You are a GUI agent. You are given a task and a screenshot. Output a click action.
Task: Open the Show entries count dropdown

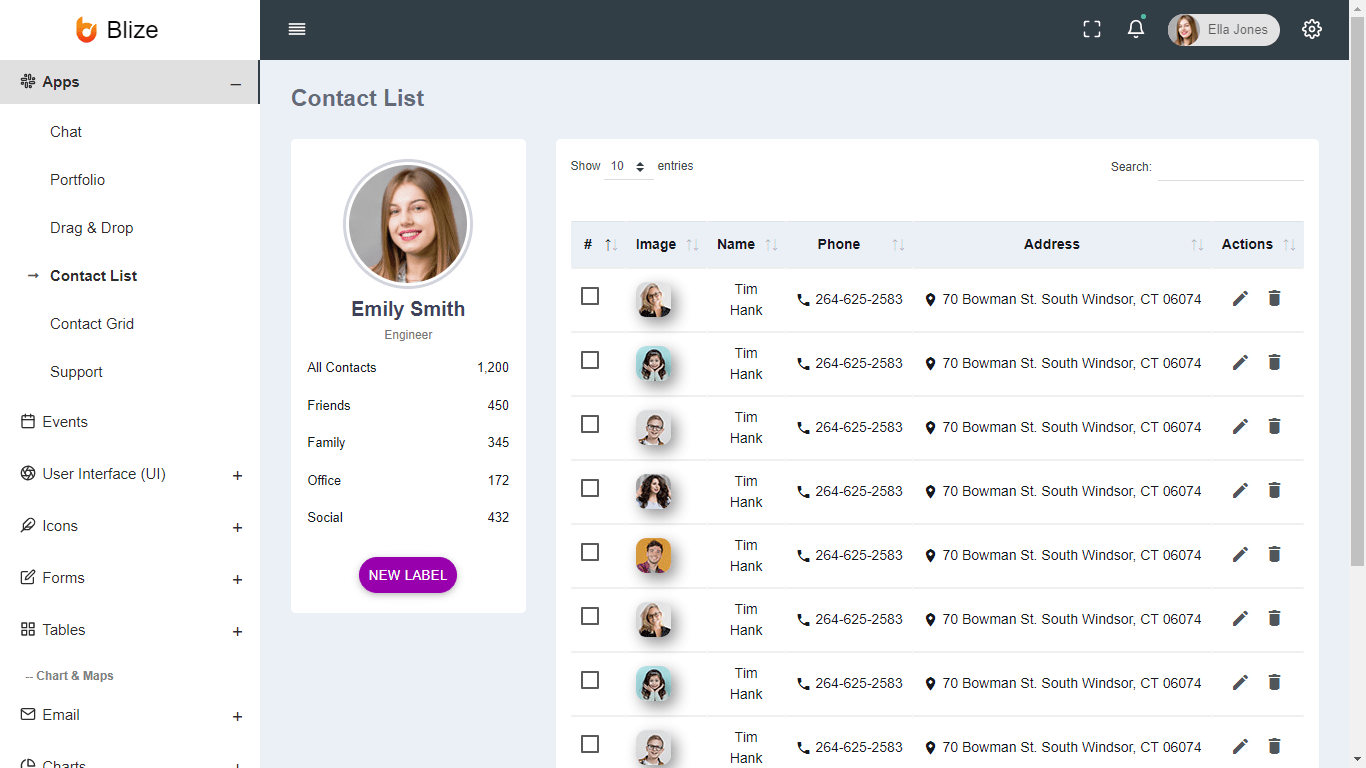pyautogui.click(x=629, y=167)
